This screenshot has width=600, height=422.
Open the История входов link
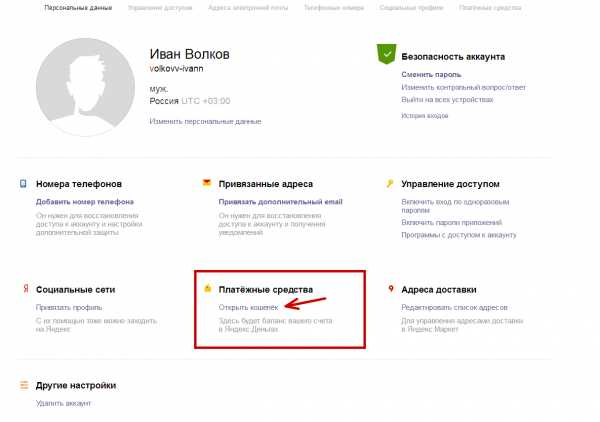point(424,116)
